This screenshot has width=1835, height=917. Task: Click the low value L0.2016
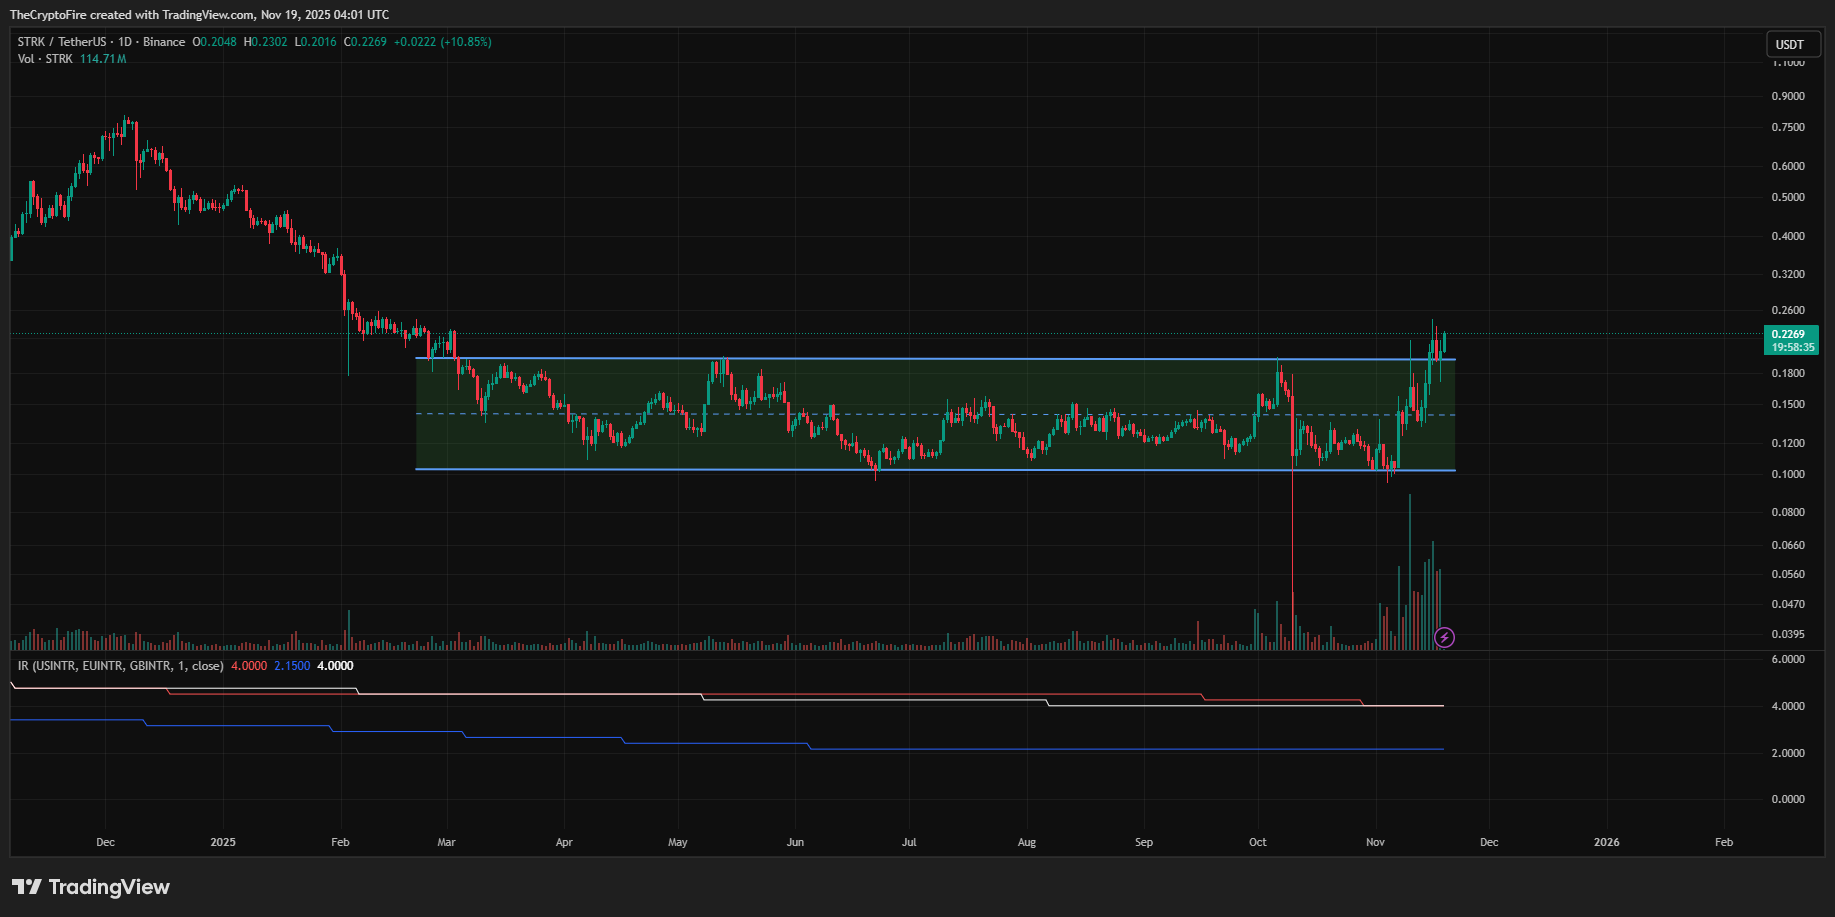point(315,42)
